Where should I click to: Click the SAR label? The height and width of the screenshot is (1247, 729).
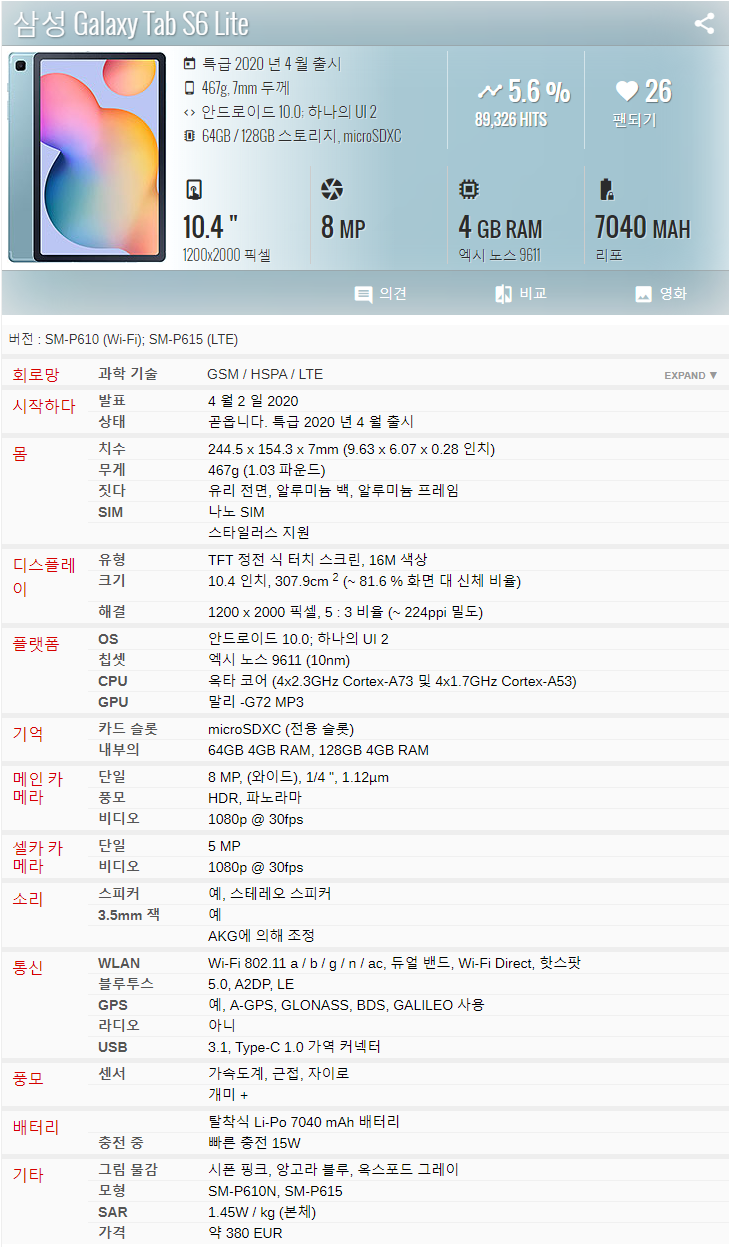coord(113,1212)
